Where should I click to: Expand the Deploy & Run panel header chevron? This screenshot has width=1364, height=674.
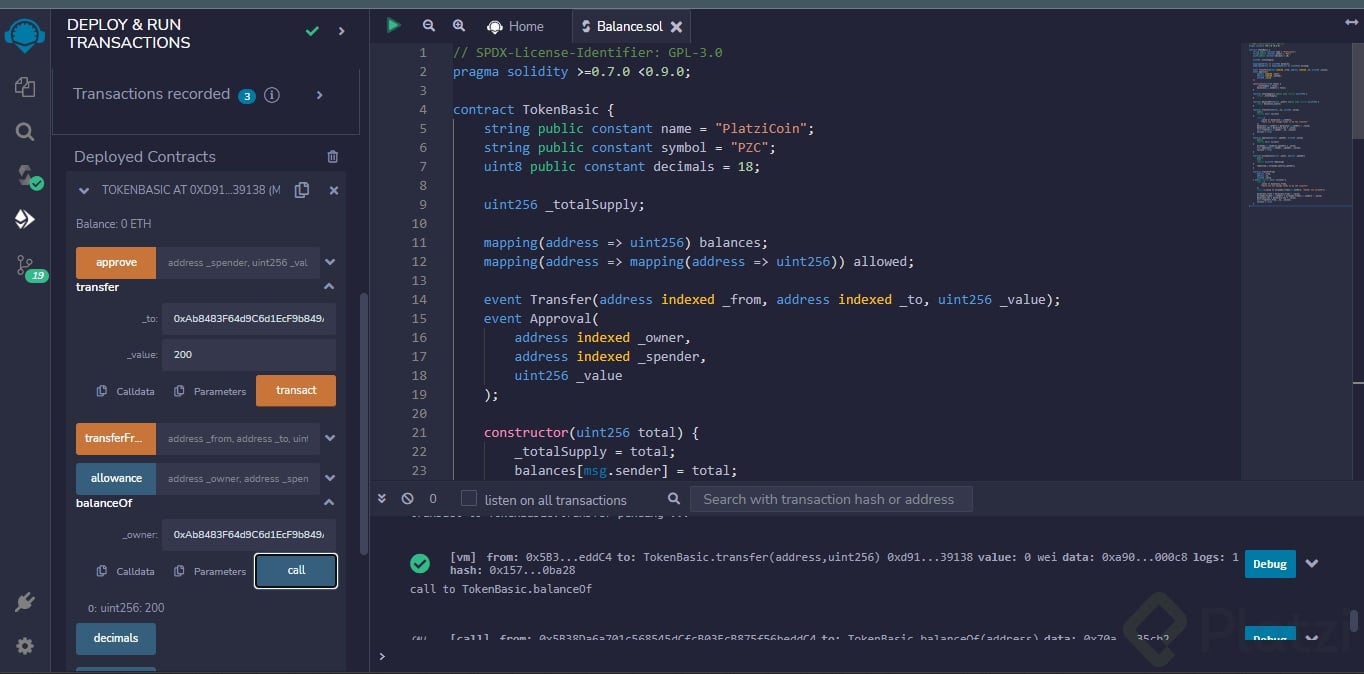coord(341,32)
